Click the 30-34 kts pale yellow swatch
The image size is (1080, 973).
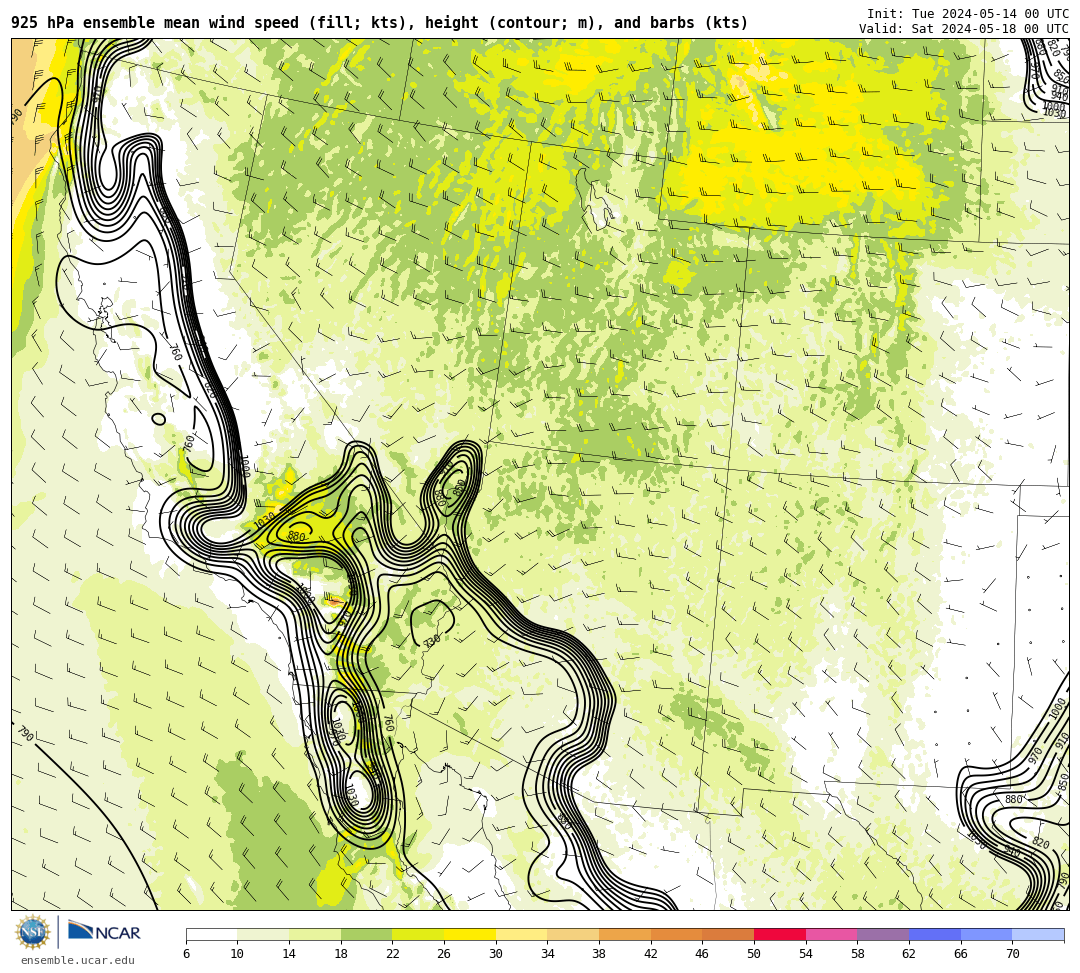(521, 934)
